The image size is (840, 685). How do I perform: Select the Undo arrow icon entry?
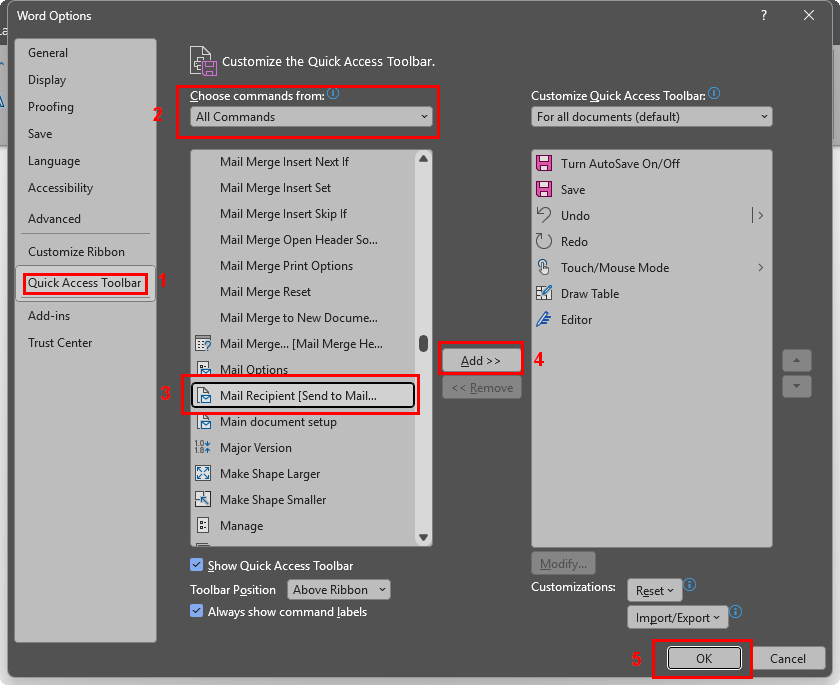point(544,215)
